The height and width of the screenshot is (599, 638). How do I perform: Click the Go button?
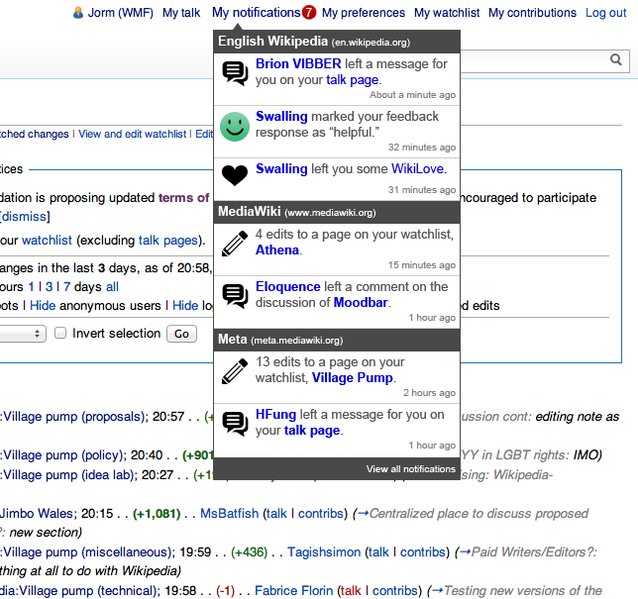pyautogui.click(x=181, y=334)
